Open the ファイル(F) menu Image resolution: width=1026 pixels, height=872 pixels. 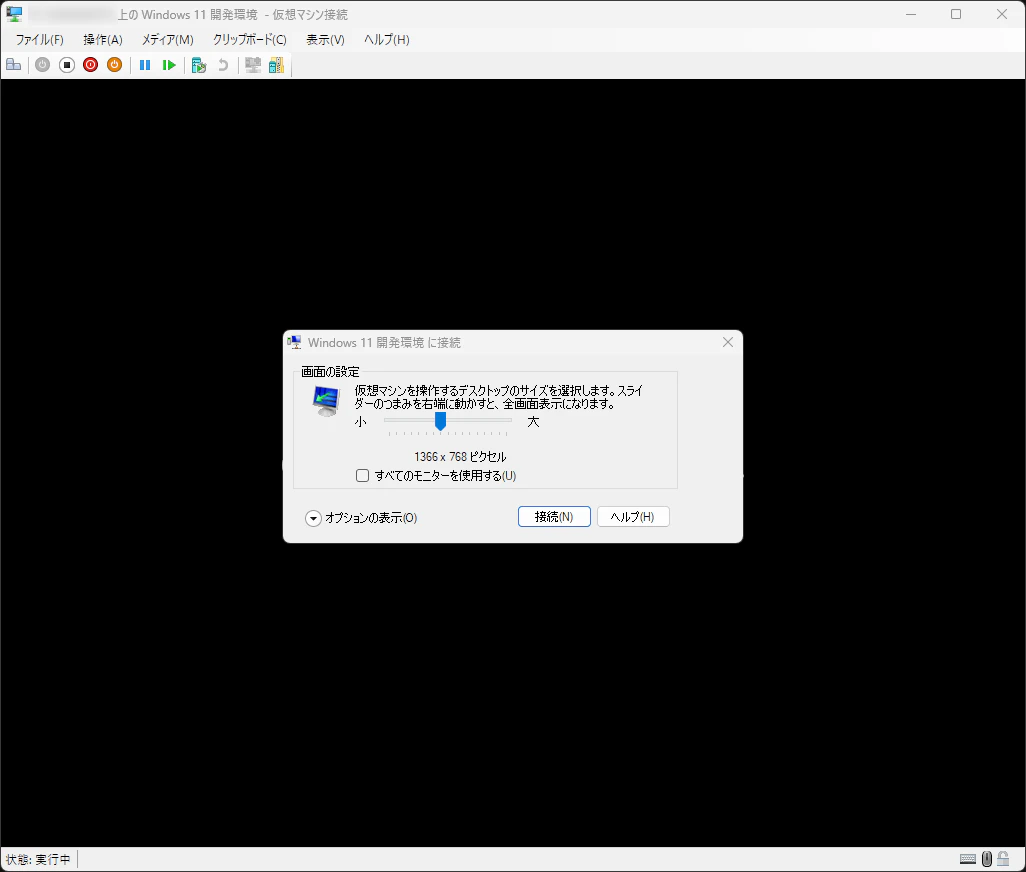pyautogui.click(x=39, y=40)
